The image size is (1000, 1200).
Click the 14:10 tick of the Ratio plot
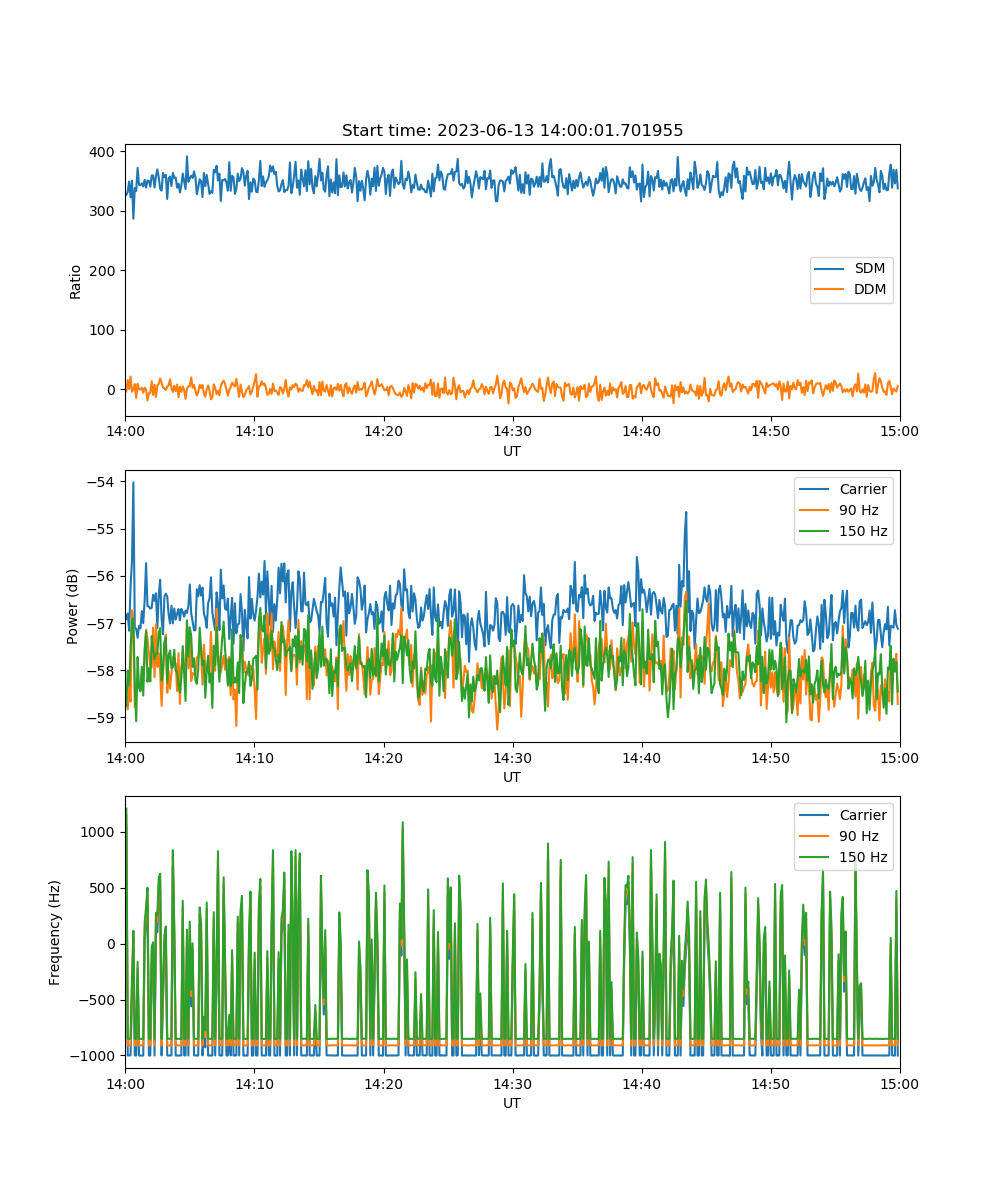[x=254, y=432]
